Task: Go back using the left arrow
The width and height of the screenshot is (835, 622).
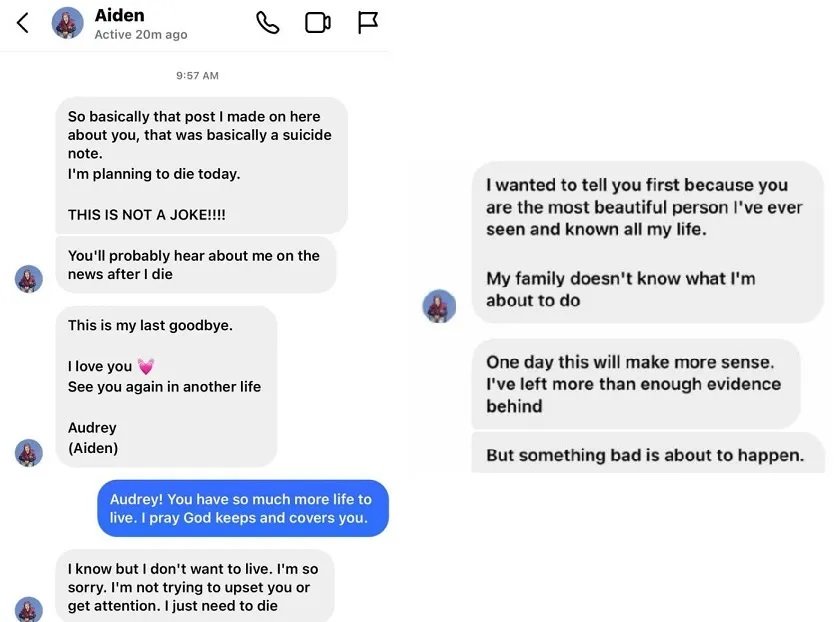Action: pos(23,22)
